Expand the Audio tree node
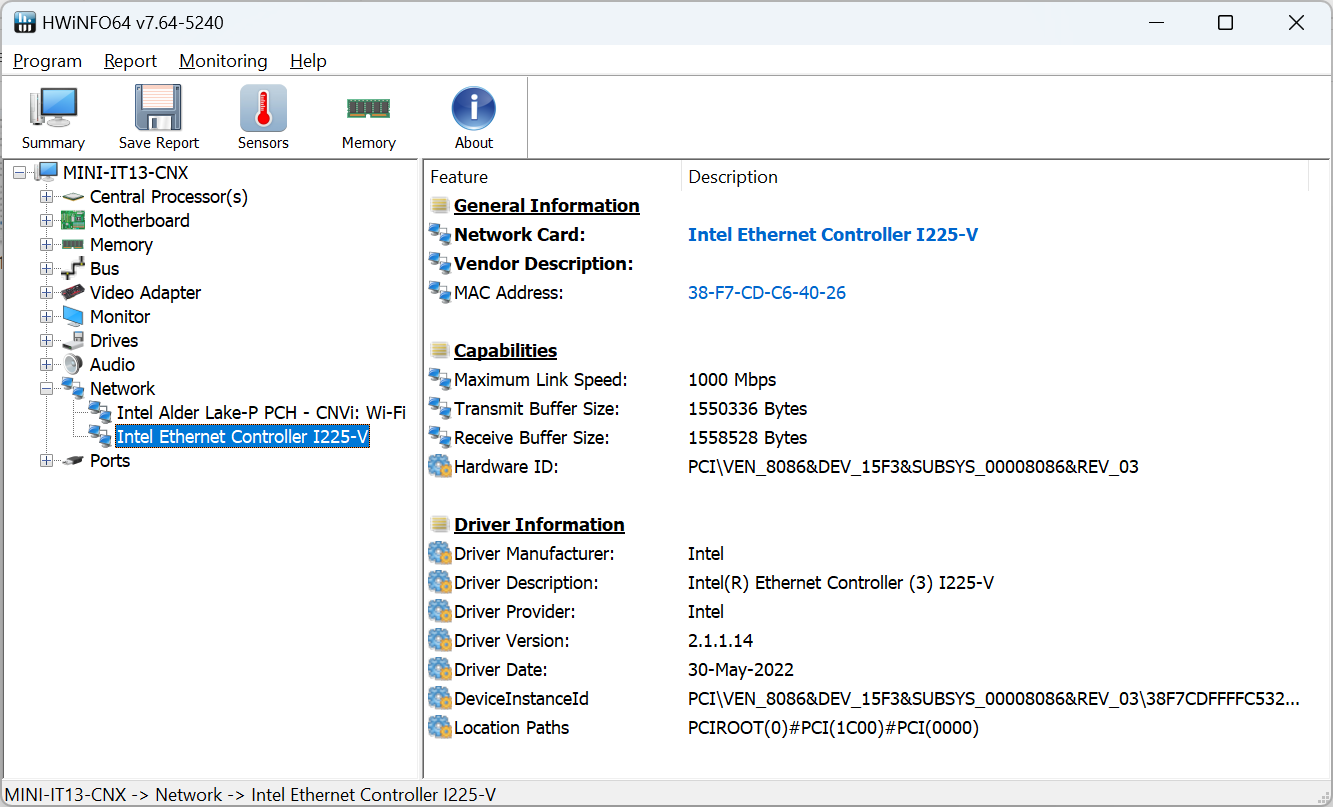The height and width of the screenshot is (807, 1333). coord(46,364)
